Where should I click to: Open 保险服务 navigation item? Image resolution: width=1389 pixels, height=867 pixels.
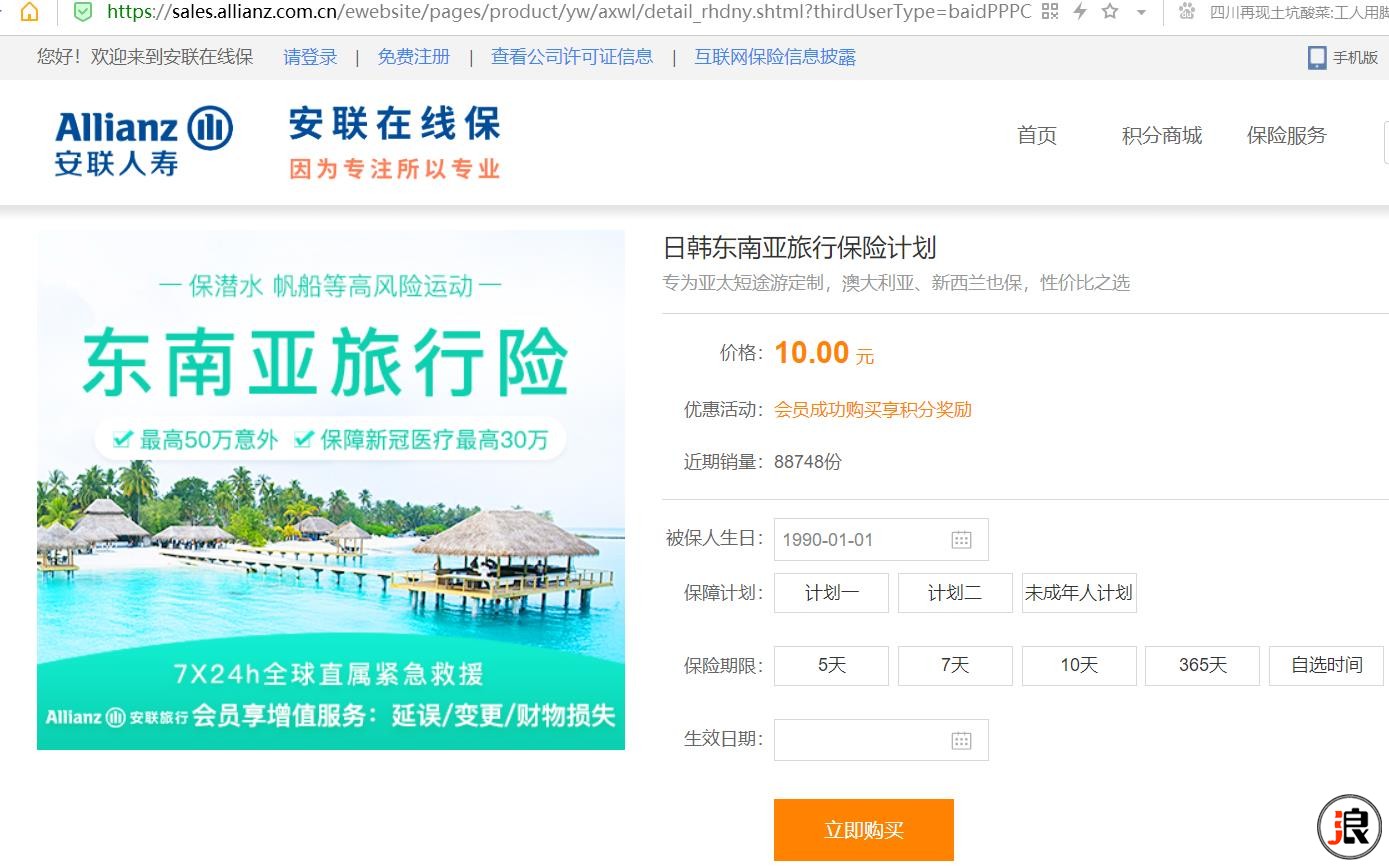pyautogui.click(x=1287, y=136)
